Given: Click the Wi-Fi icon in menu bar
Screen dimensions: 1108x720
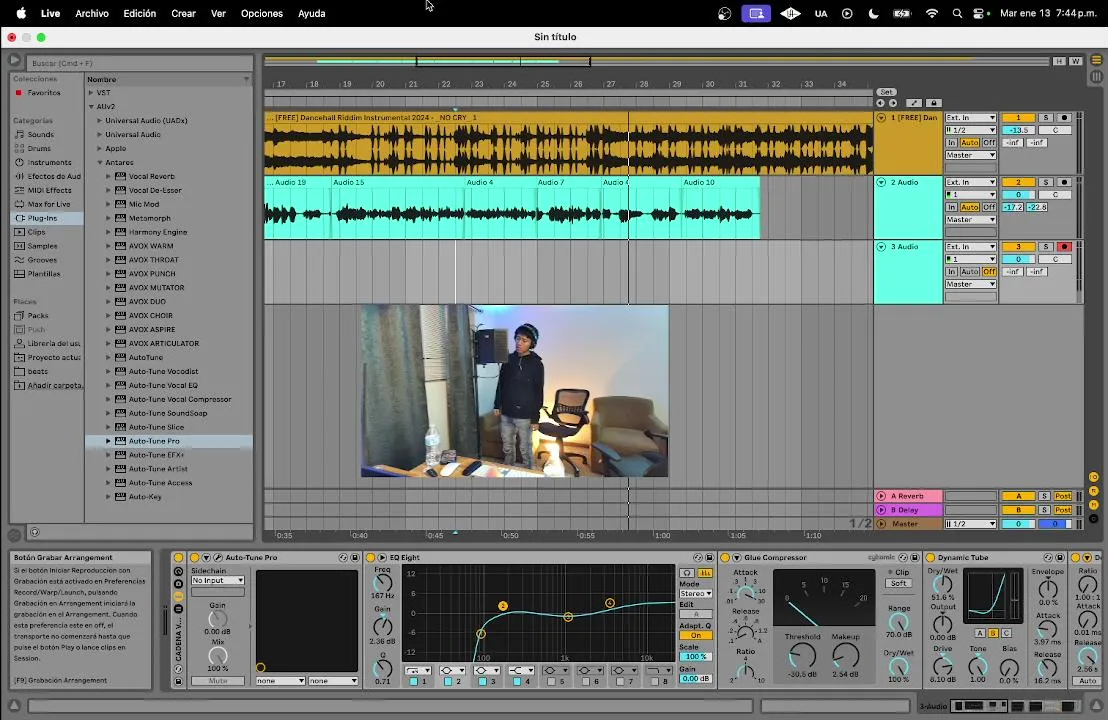Looking at the screenshot, I should tap(932, 13).
